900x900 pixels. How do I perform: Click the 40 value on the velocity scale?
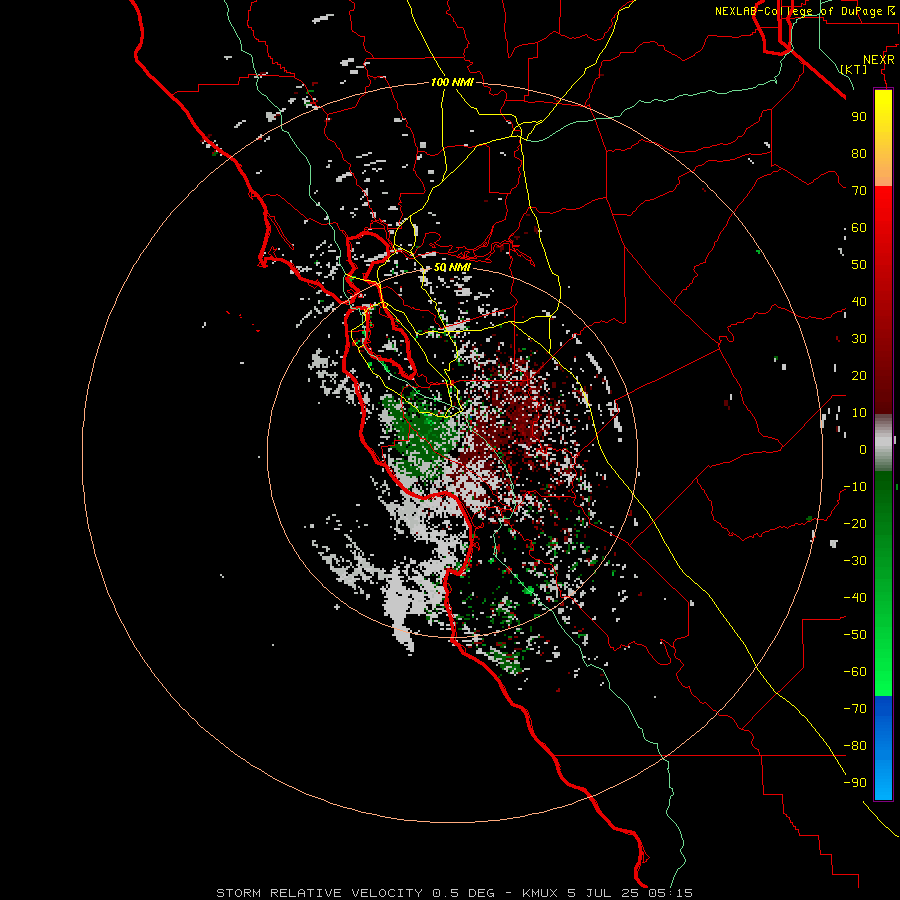(859, 302)
